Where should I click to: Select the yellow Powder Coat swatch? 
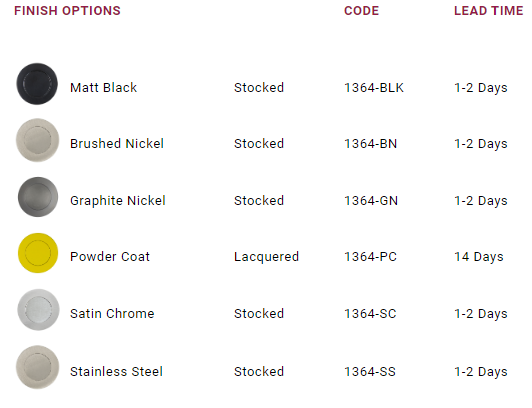point(38,253)
